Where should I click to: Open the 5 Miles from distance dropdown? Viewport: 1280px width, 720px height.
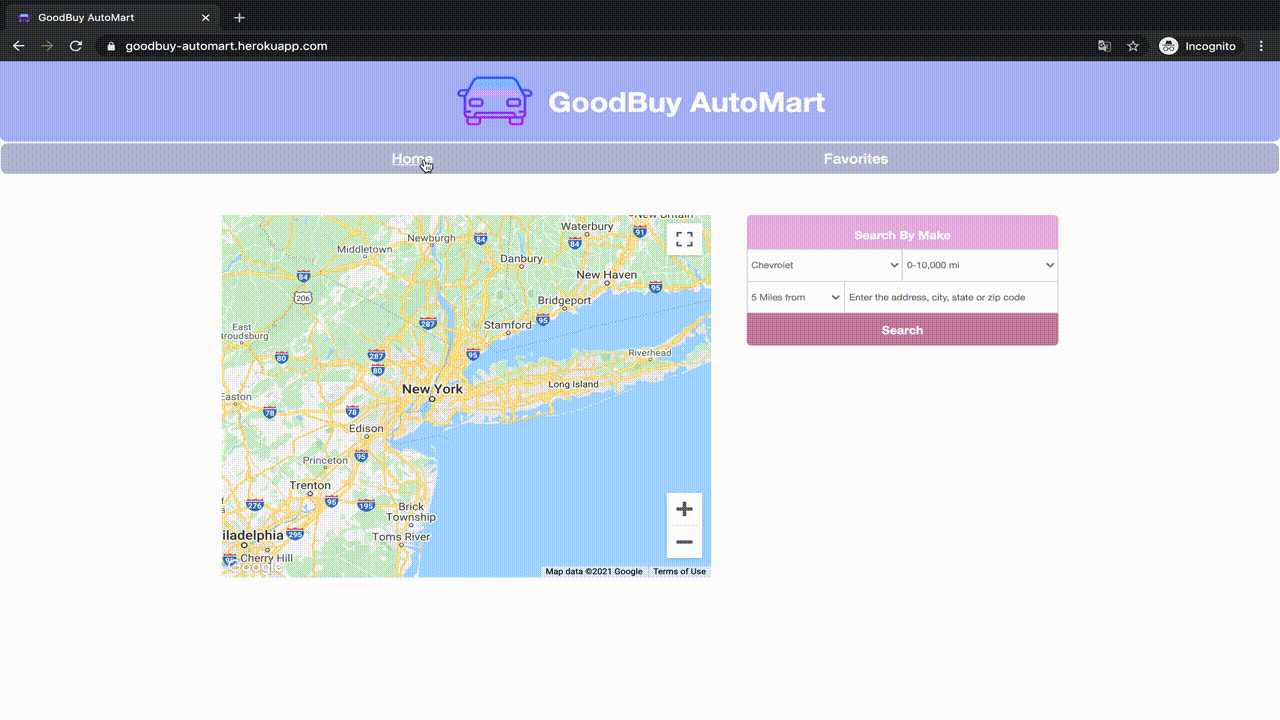click(795, 297)
